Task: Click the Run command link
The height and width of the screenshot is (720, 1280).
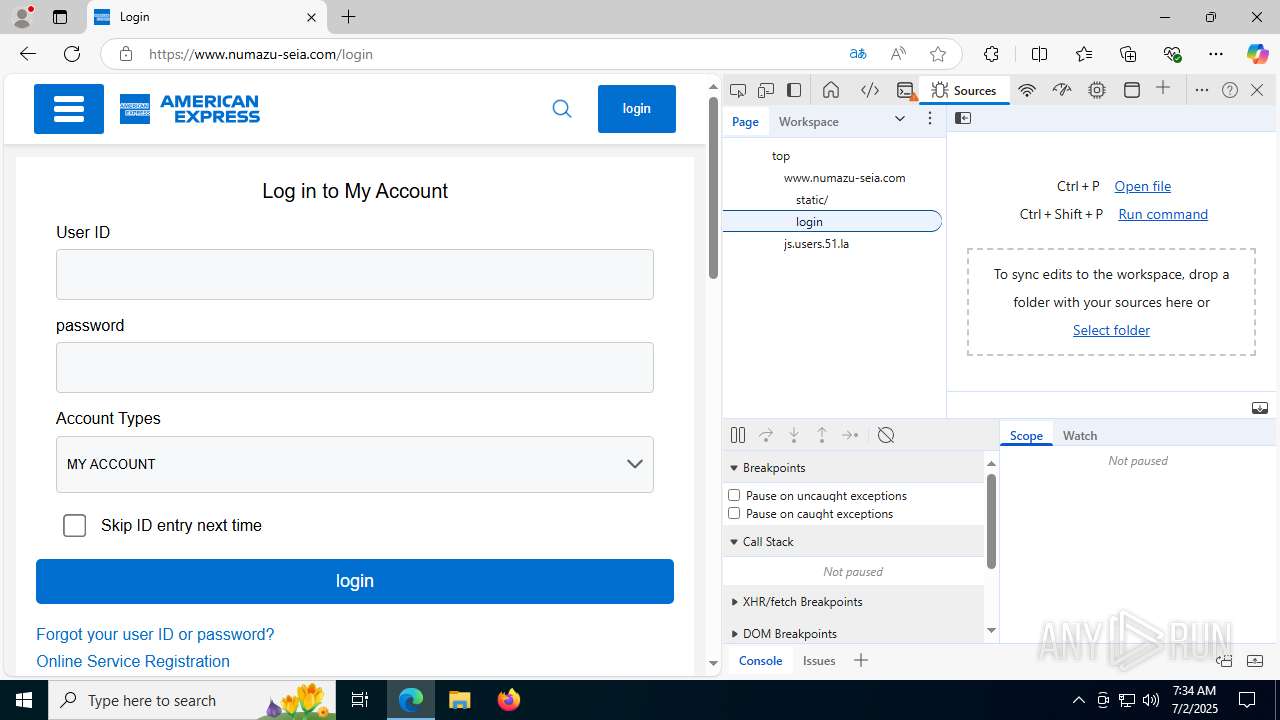Action: click(x=1163, y=214)
